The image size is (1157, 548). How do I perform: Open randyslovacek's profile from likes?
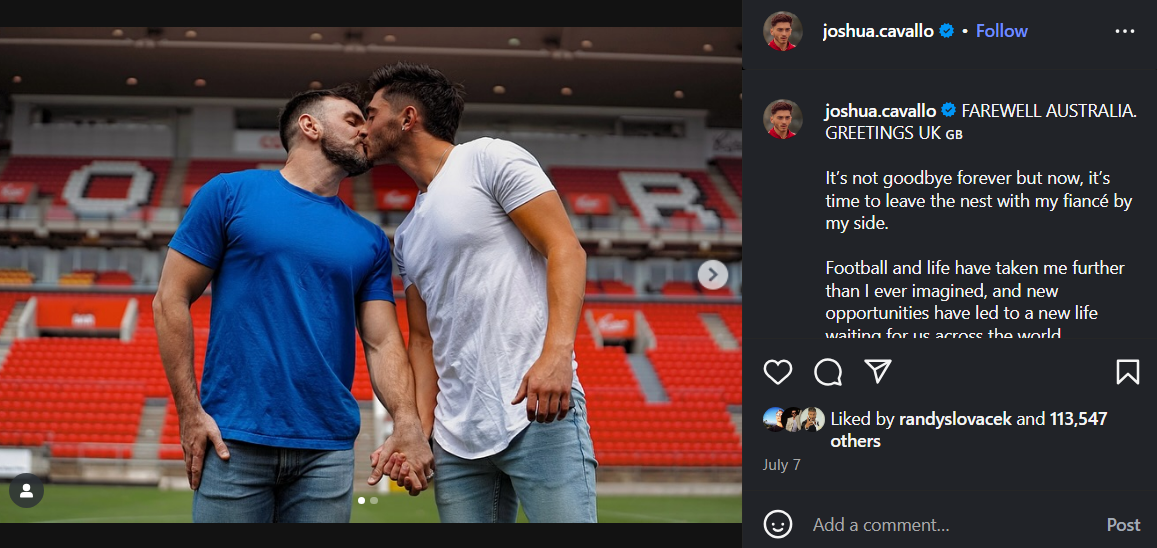[954, 419]
